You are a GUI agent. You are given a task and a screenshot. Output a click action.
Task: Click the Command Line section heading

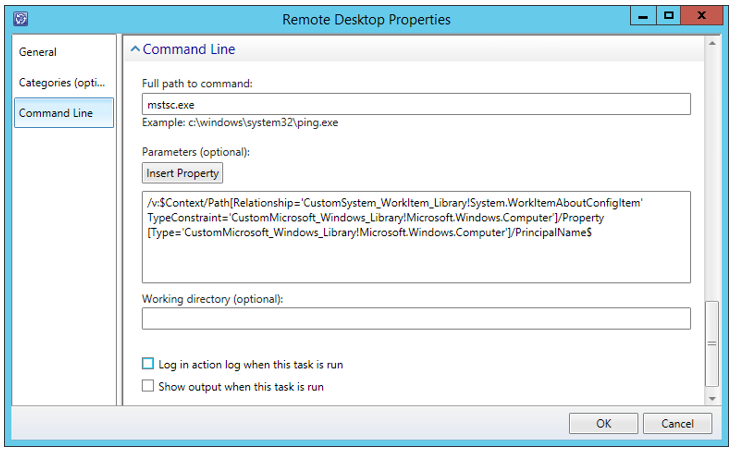tap(189, 49)
